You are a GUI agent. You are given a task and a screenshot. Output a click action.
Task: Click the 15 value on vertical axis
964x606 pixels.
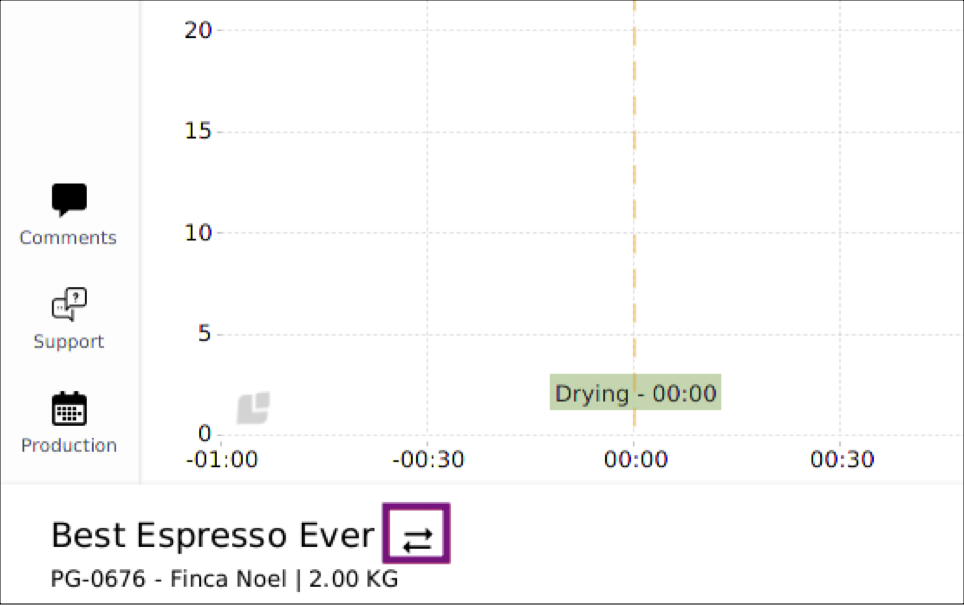tap(198, 131)
